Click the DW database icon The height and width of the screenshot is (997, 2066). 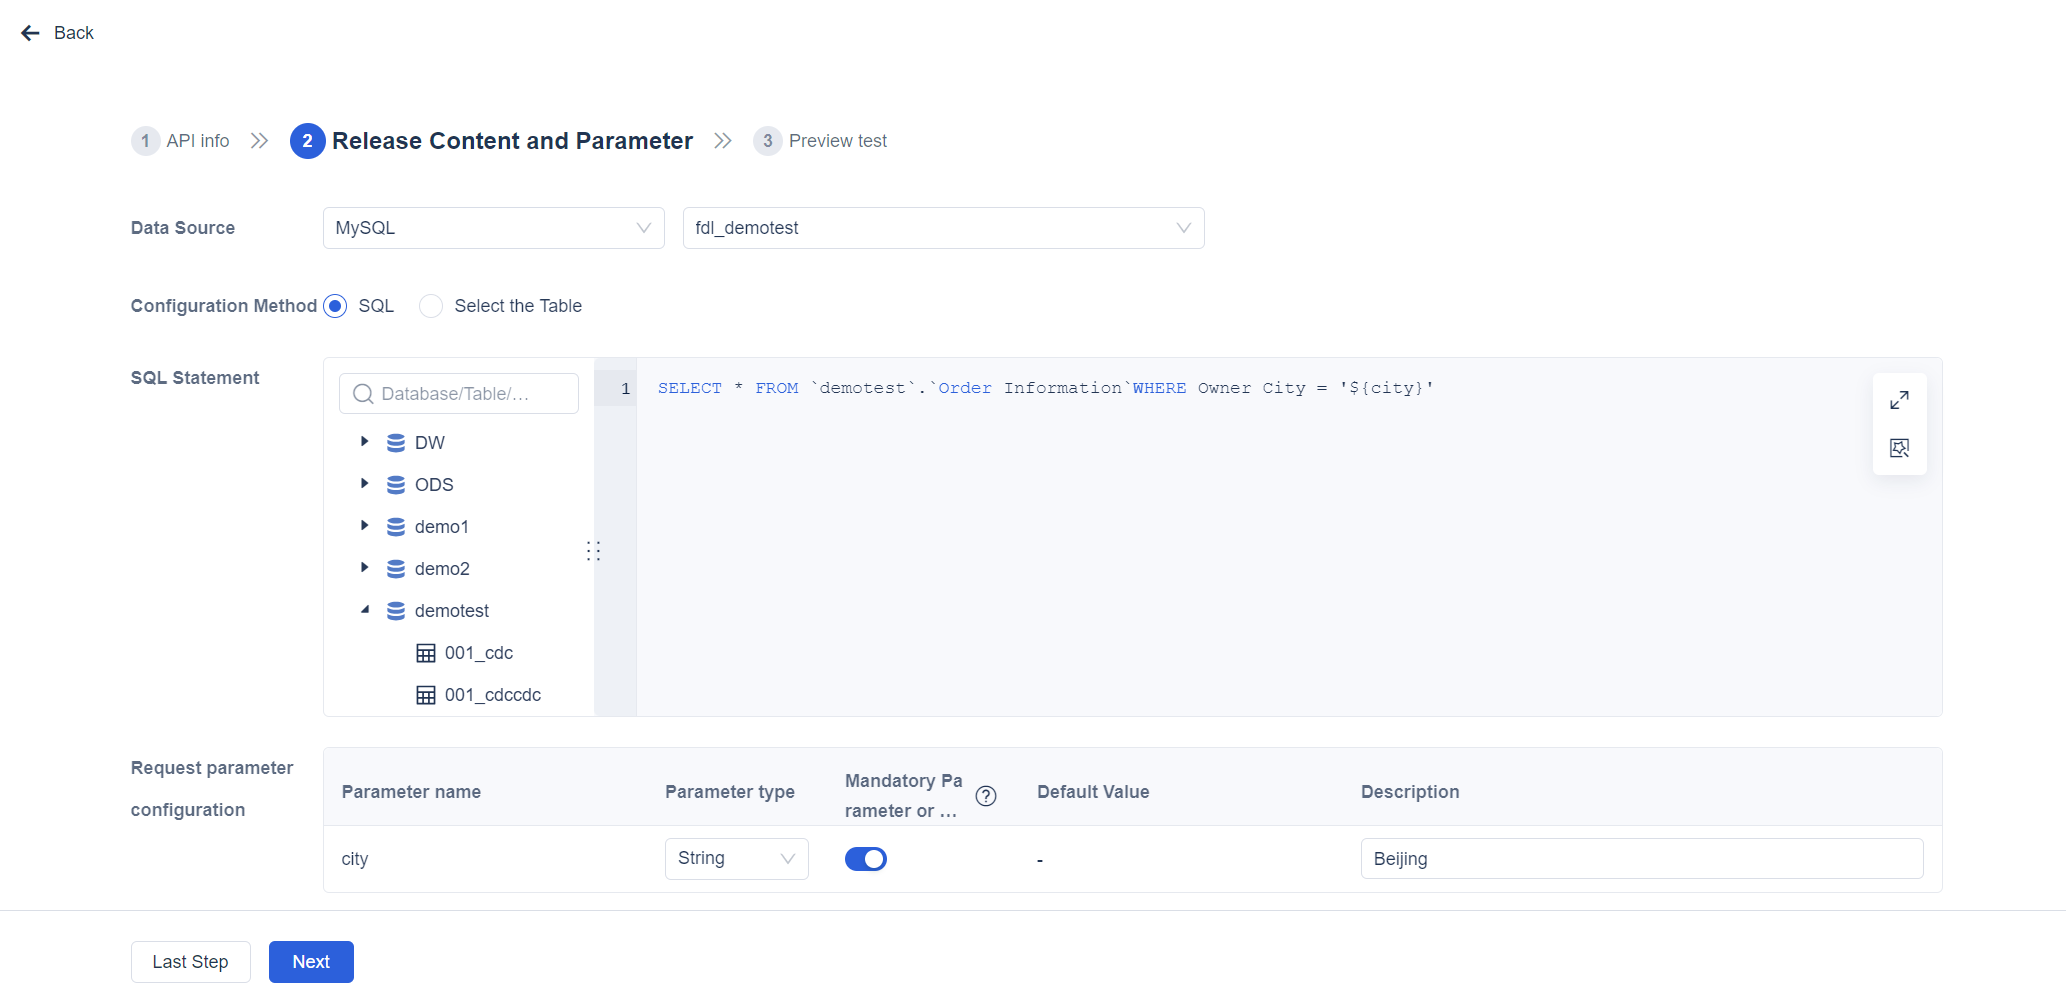pos(396,443)
